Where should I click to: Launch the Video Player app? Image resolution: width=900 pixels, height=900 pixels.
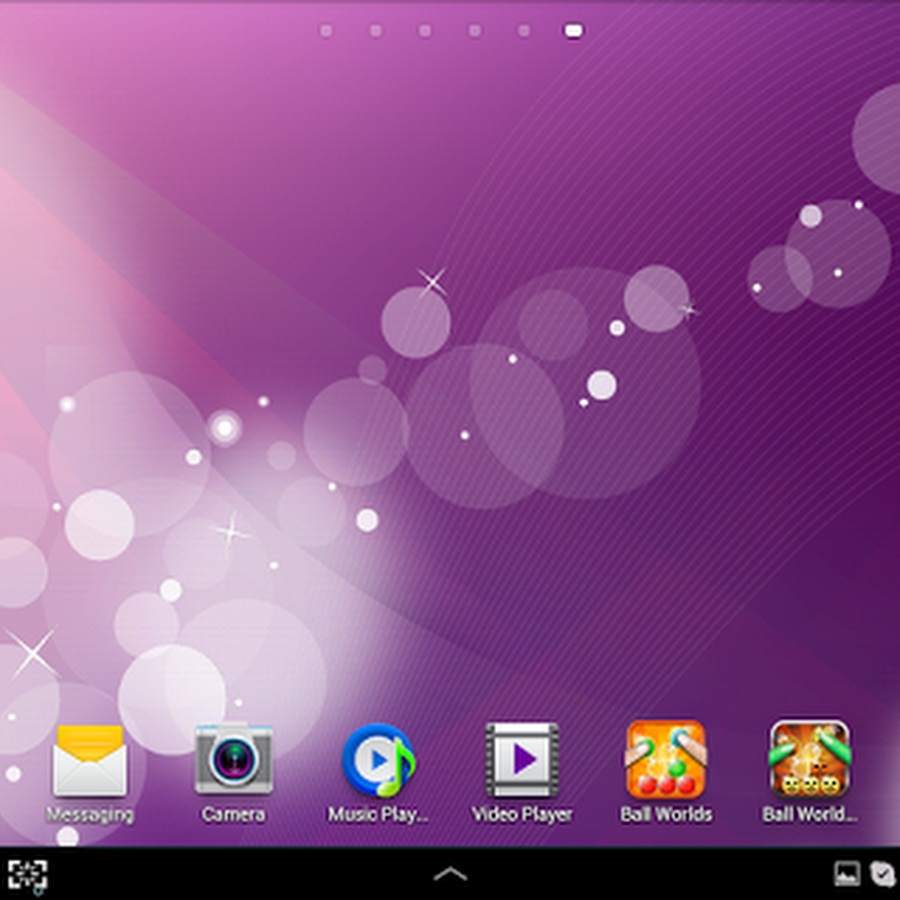[x=522, y=773]
